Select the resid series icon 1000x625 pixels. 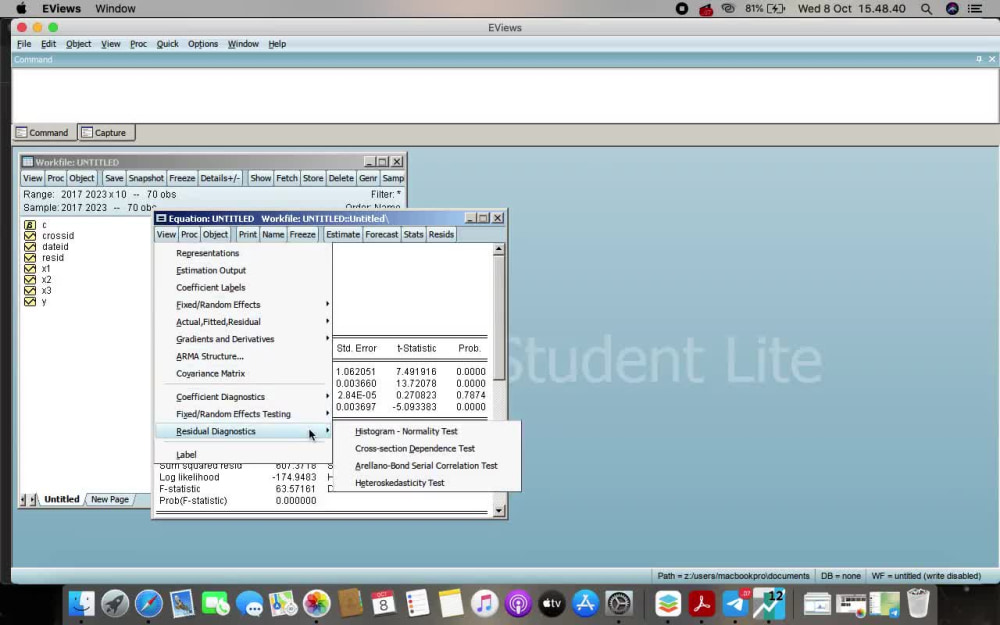click(x=29, y=258)
